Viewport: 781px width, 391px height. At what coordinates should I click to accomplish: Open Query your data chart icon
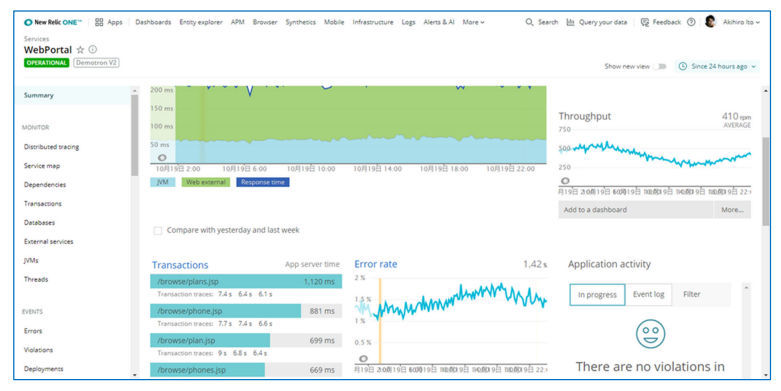pos(570,22)
